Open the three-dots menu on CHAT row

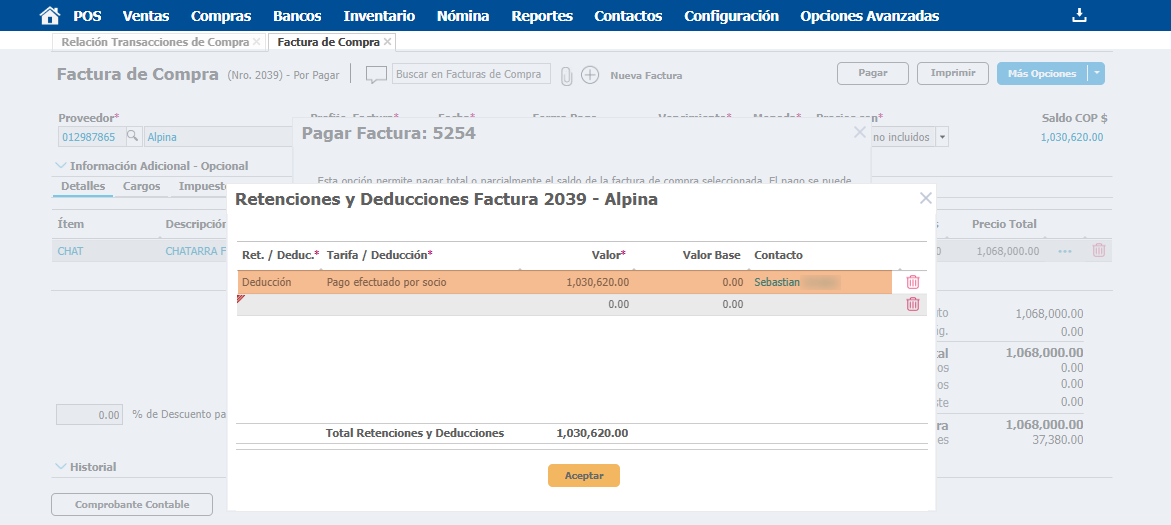coord(1065,252)
